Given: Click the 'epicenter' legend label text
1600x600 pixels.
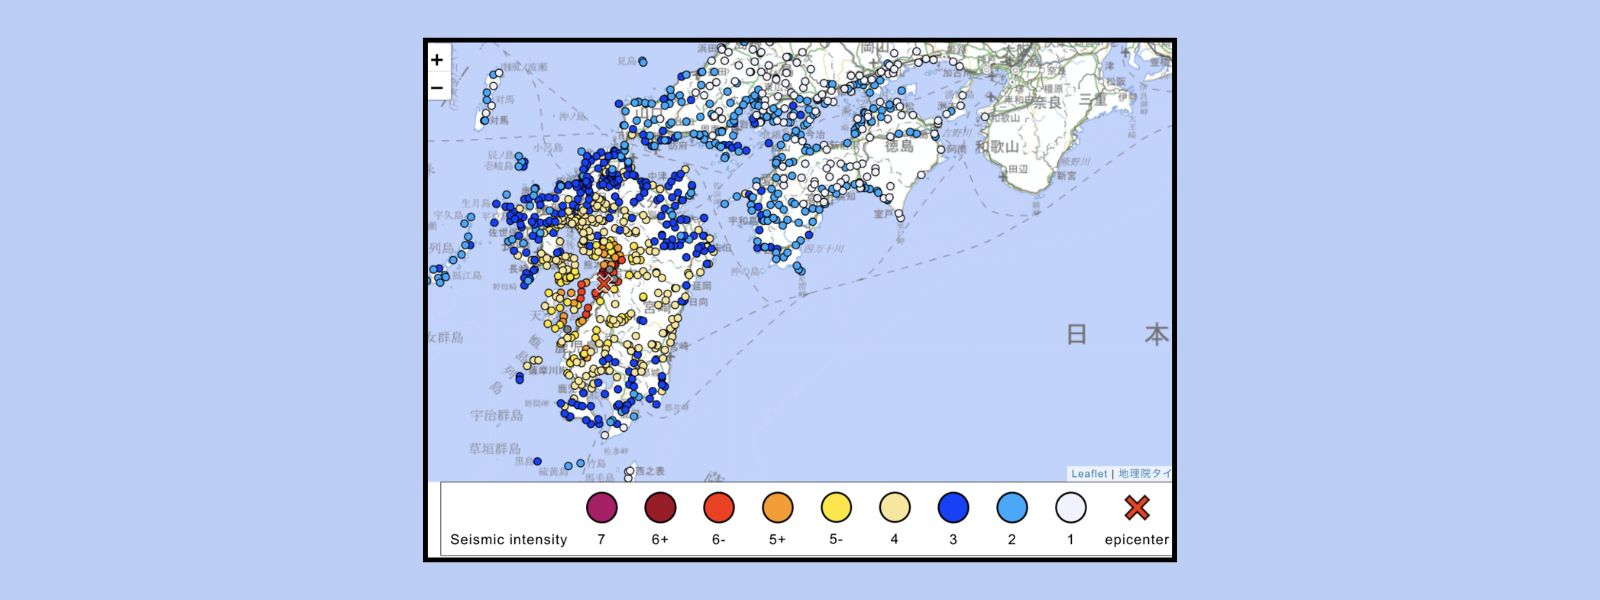Looking at the screenshot, I should [x=1136, y=540].
